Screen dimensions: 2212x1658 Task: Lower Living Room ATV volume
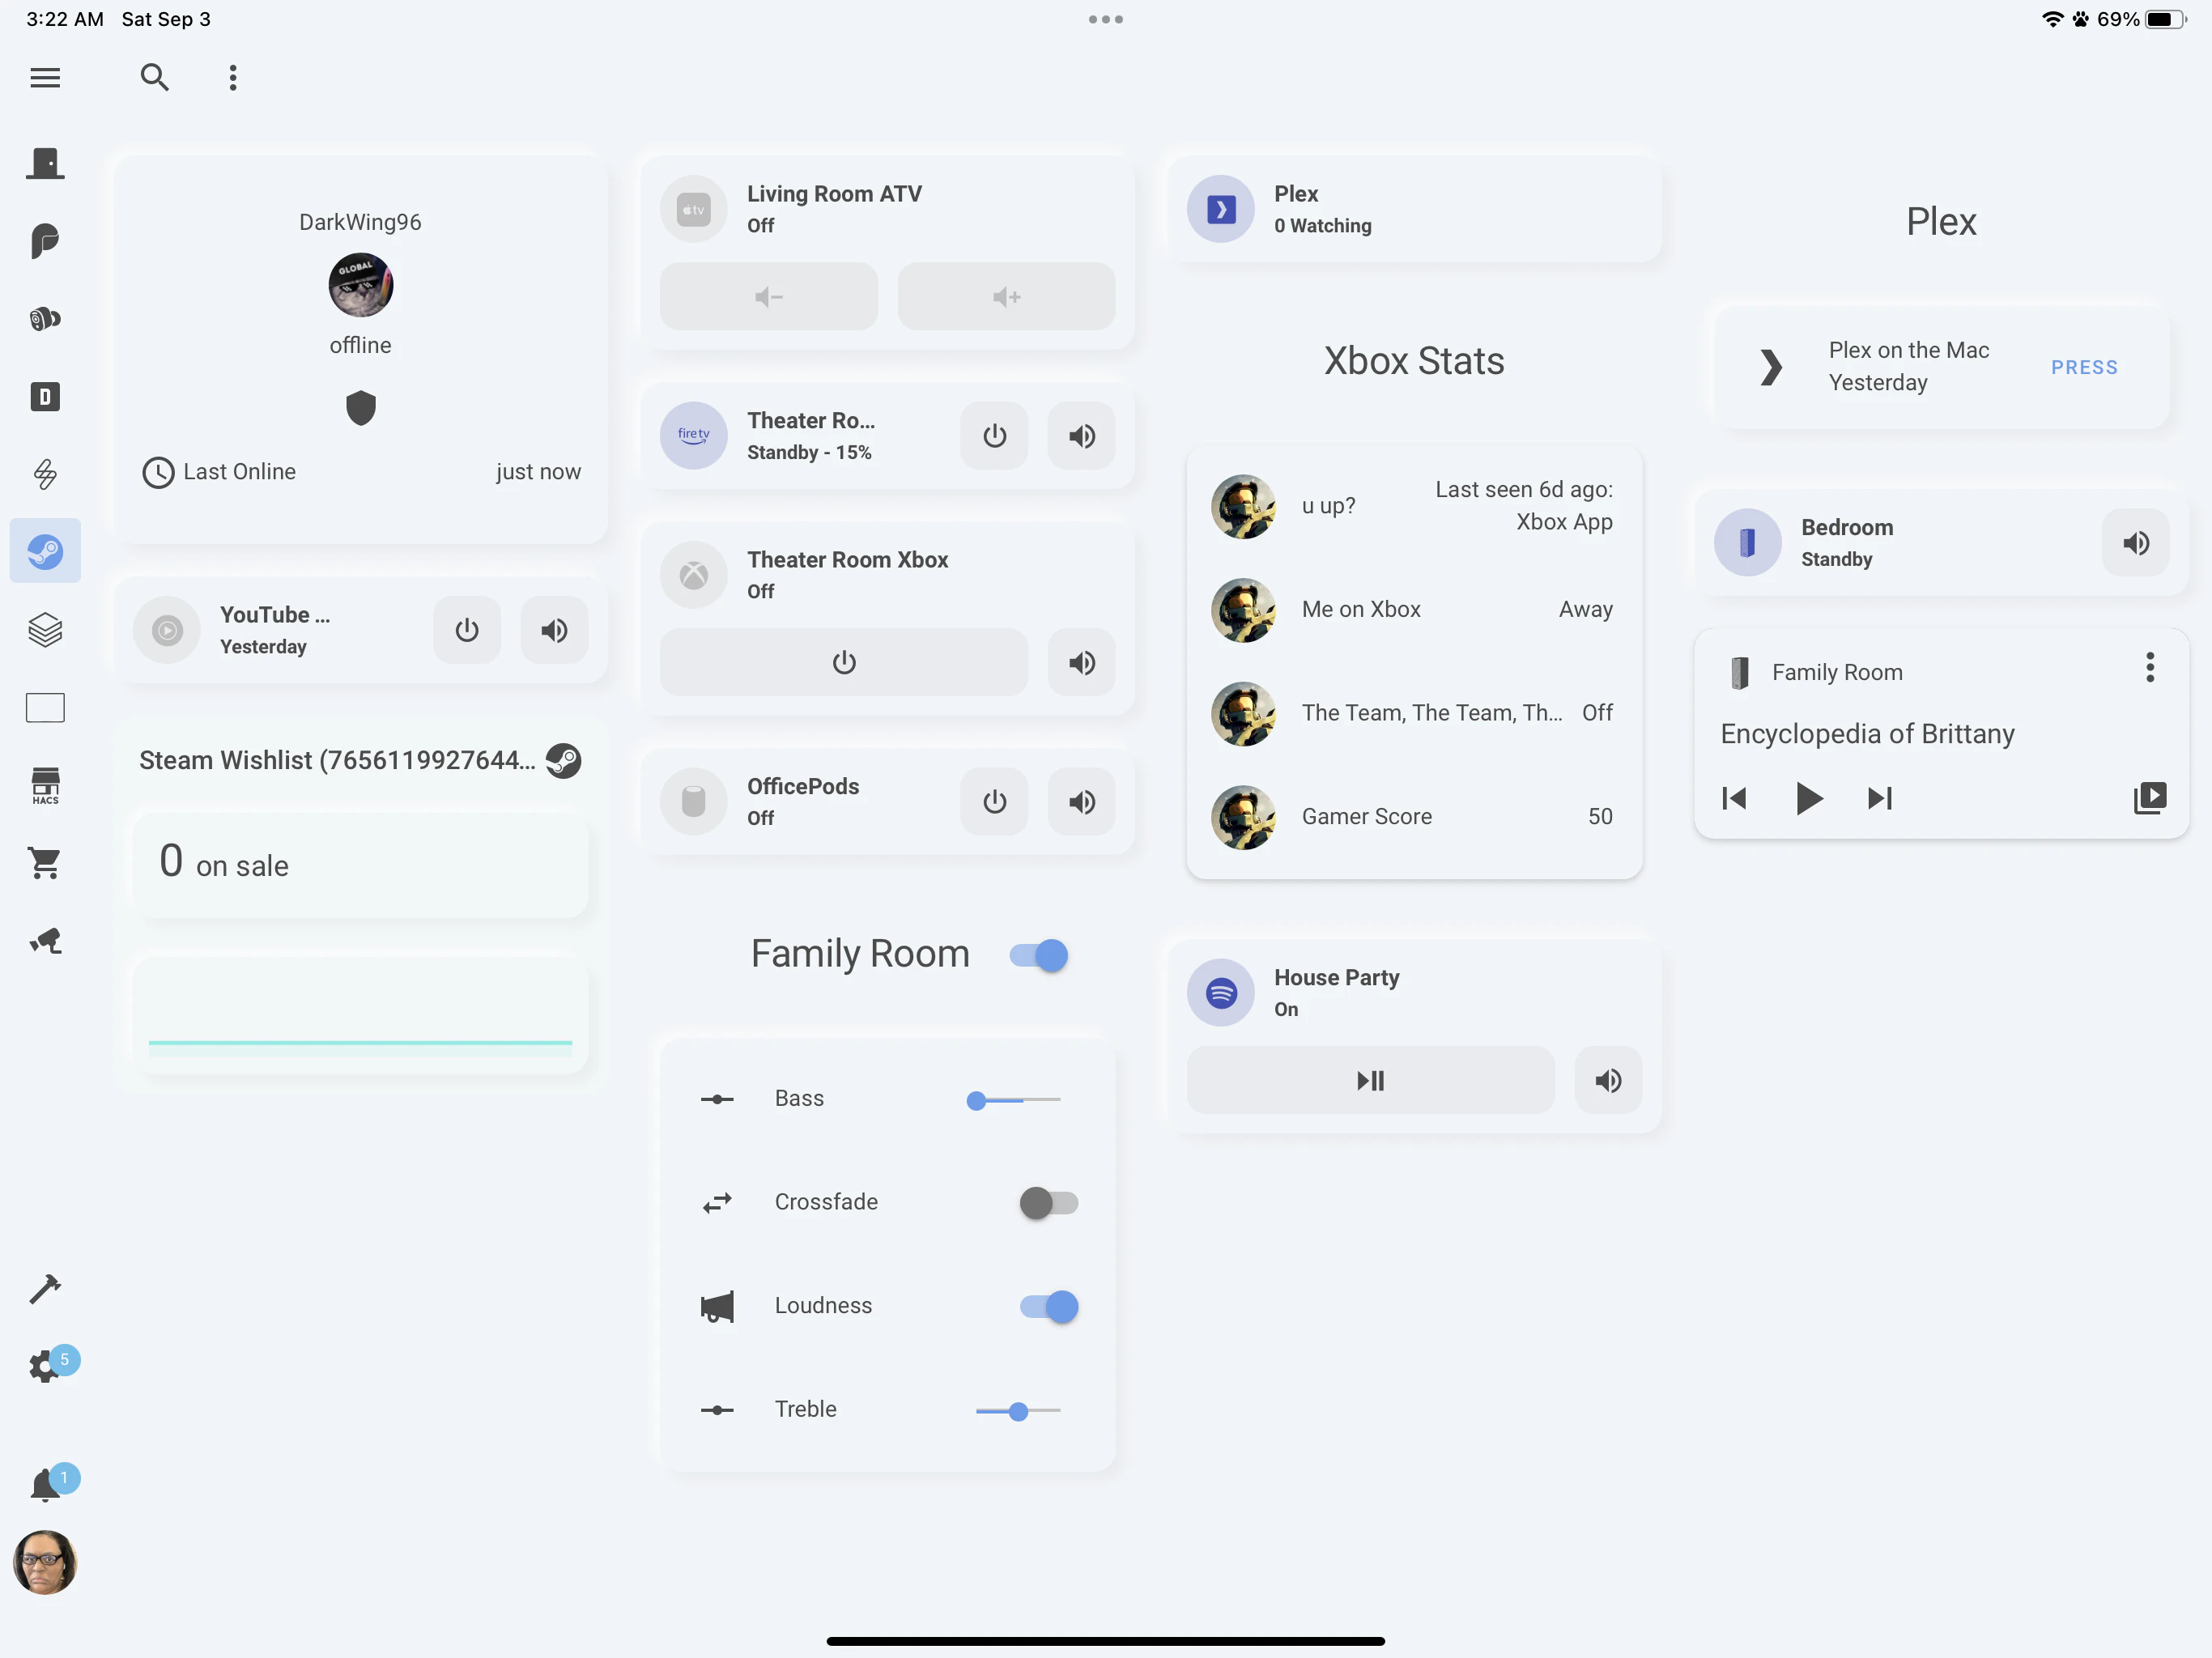click(x=769, y=297)
